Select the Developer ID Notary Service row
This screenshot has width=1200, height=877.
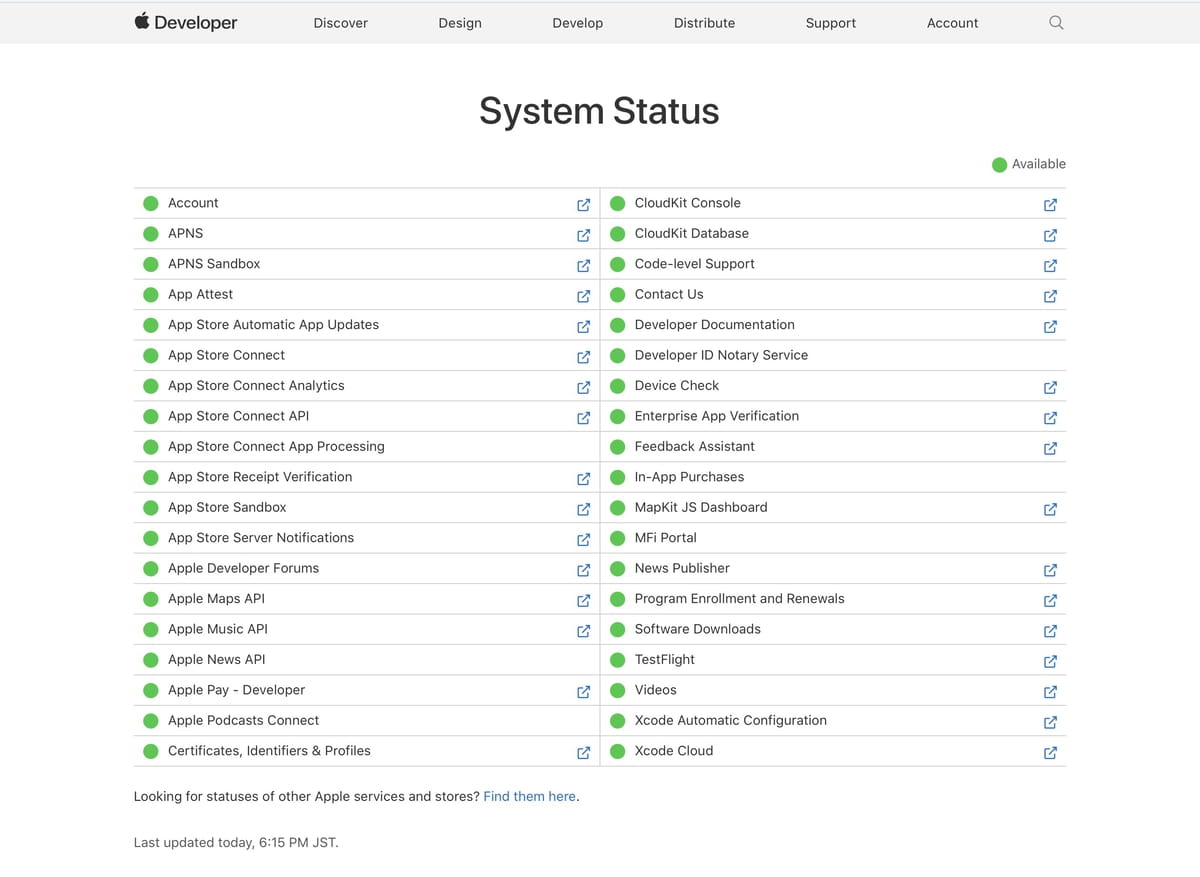coord(833,355)
